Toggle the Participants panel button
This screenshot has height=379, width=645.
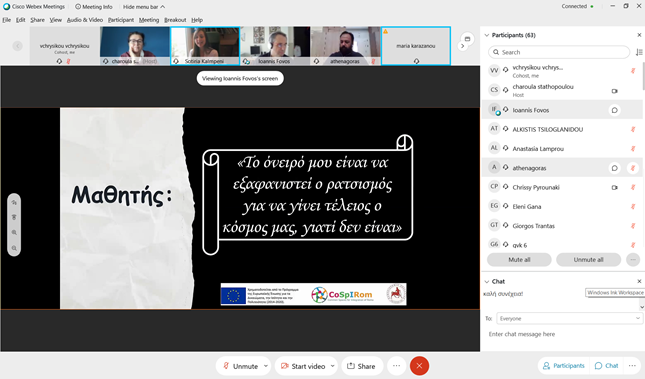564,365
